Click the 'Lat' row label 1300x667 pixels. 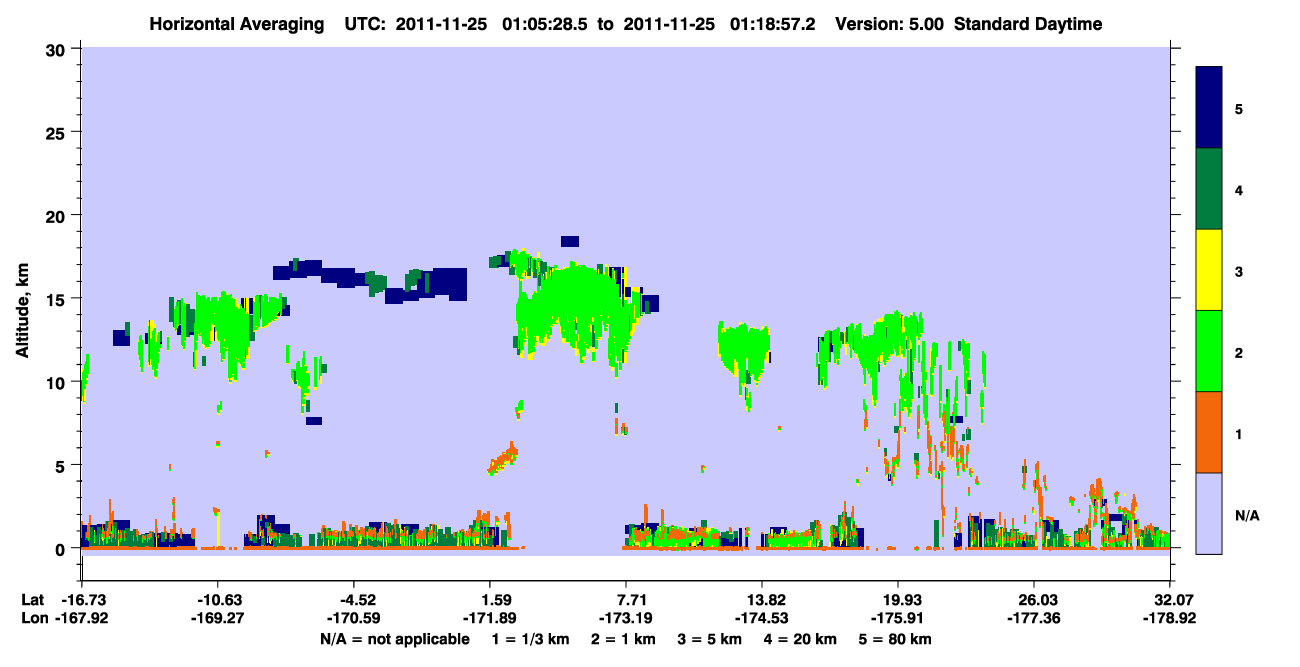click(x=33, y=599)
